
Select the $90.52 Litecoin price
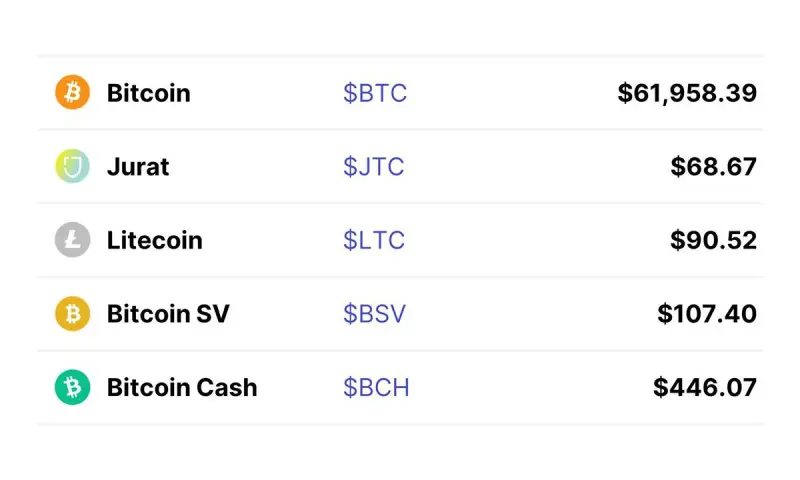(714, 240)
